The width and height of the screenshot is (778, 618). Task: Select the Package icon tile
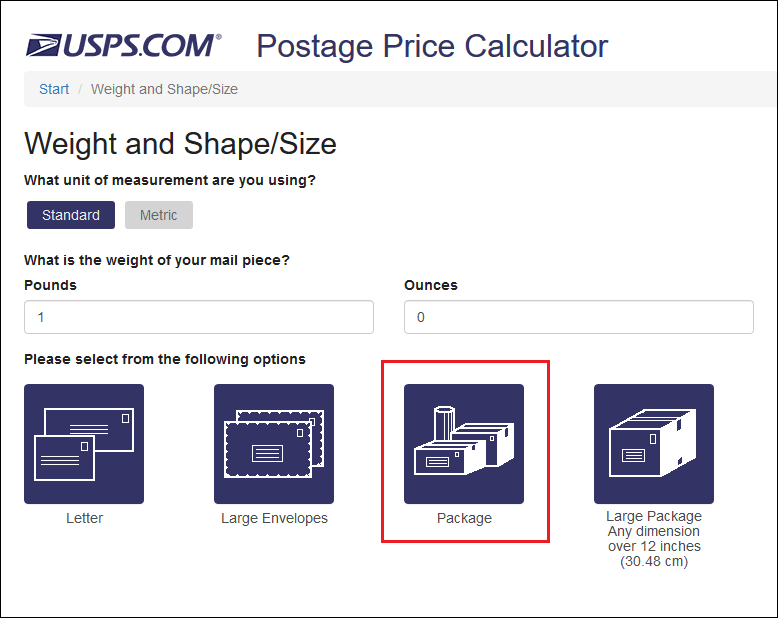coord(464,444)
